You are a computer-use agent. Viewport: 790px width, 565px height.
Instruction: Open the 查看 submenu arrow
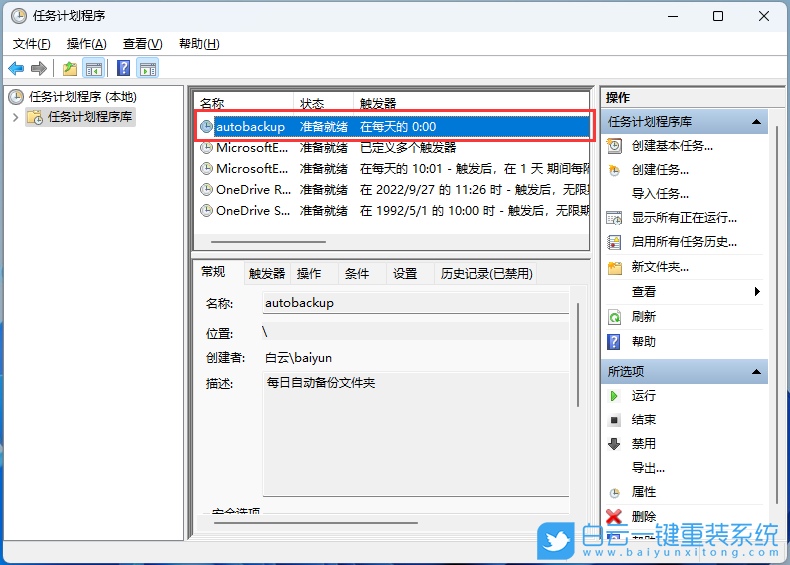[757, 292]
